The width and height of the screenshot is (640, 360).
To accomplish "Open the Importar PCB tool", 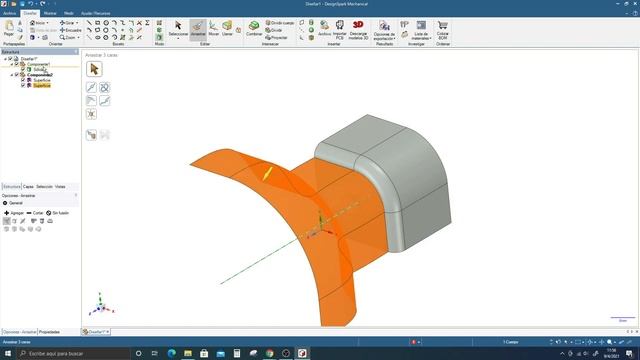I will 340,30.
